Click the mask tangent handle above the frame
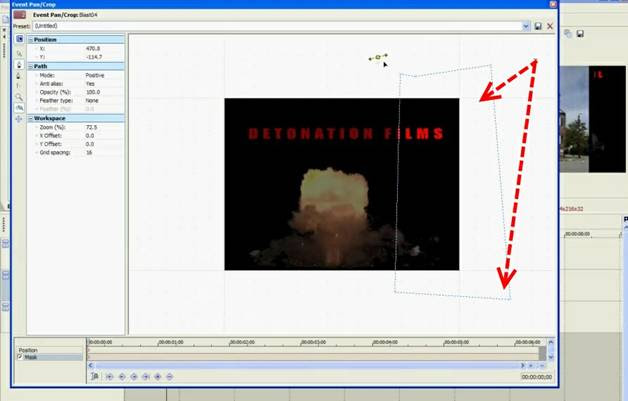This screenshot has width=628, height=401. (378, 57)
